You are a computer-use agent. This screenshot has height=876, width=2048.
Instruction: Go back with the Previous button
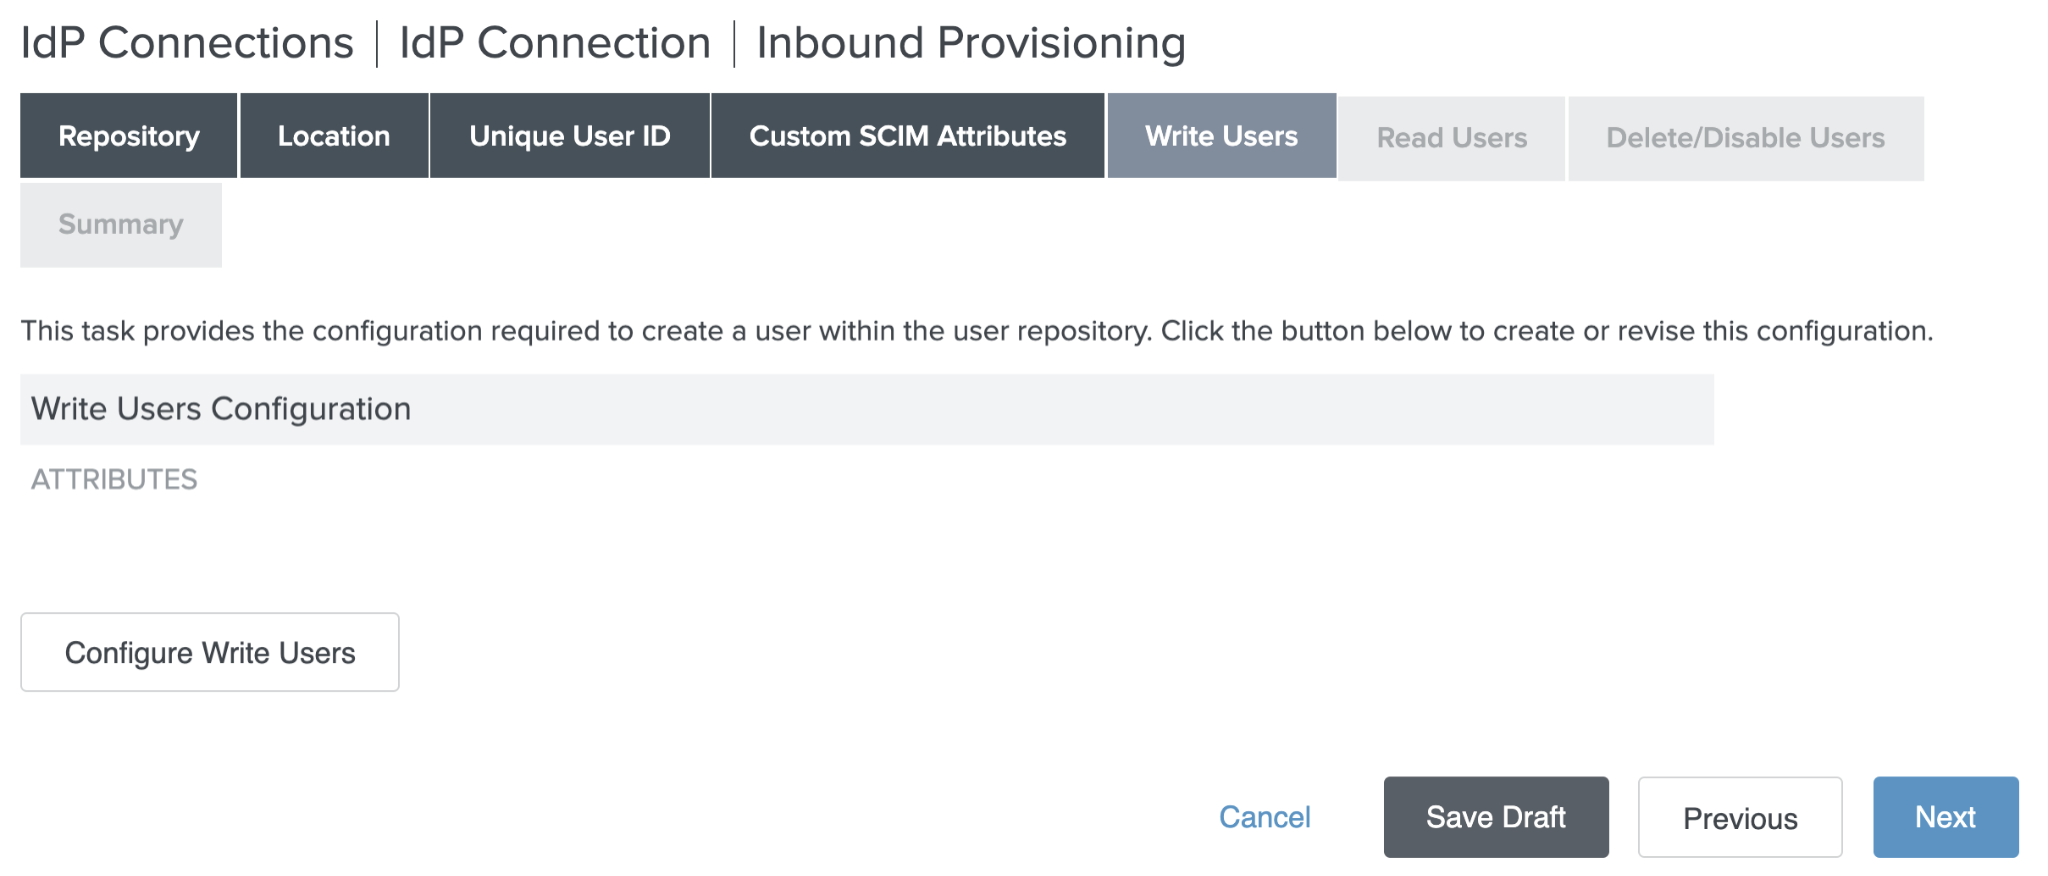point(1739,817)
